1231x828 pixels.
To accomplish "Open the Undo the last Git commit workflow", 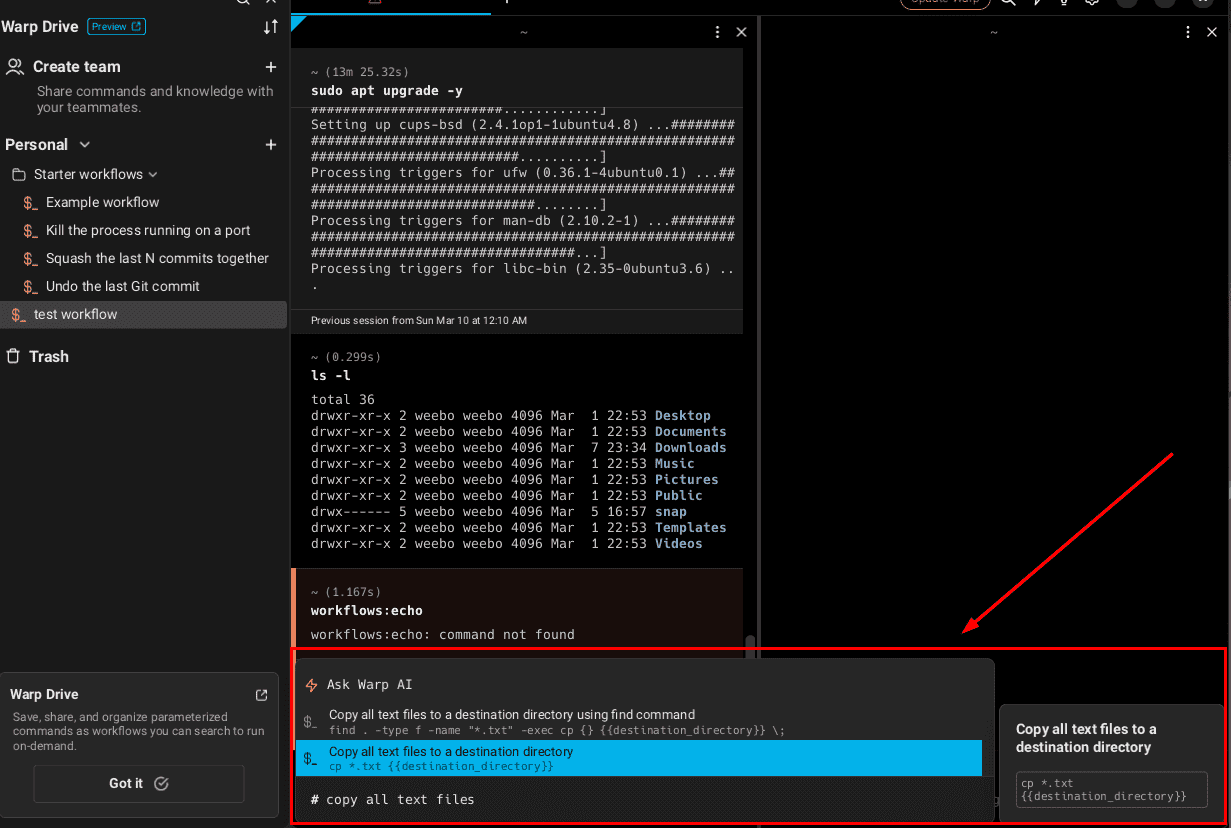I will point(122,286).
